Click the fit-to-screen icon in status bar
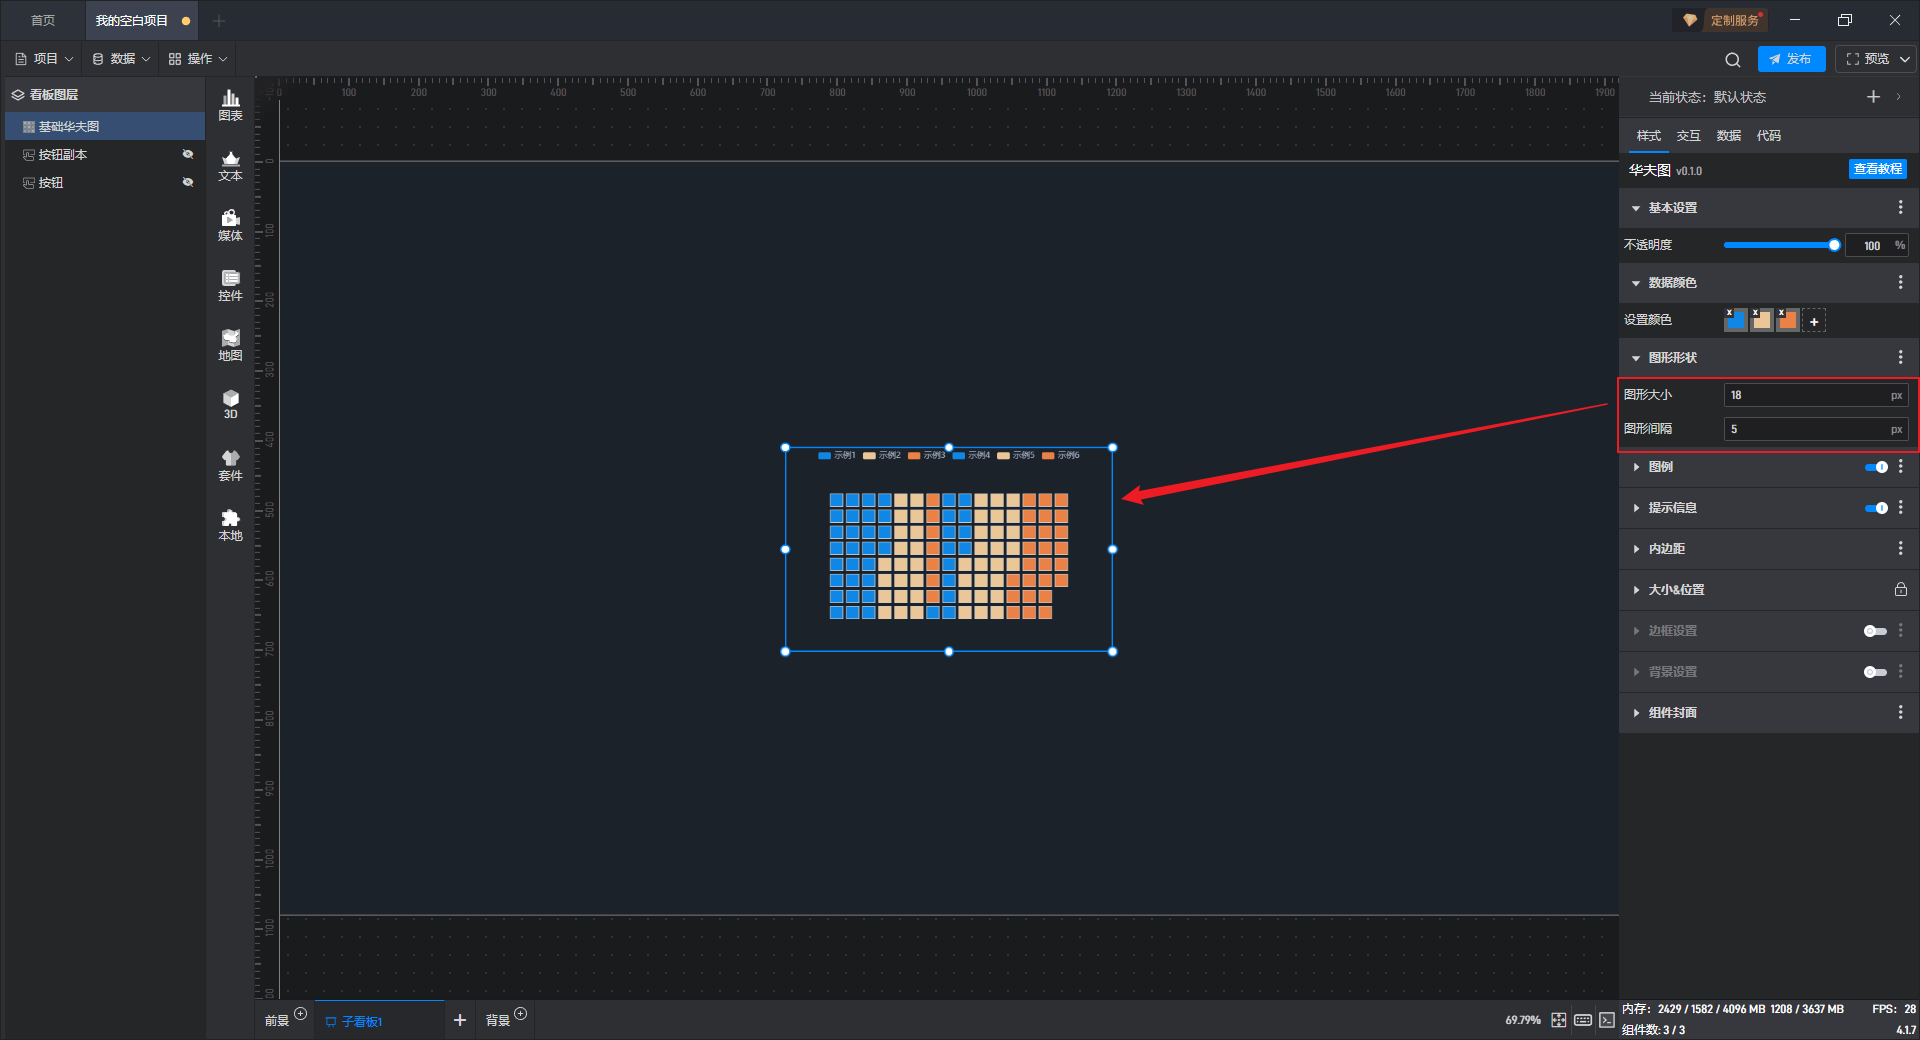Screen dimensions: 1920x1040 pyautogui.click(x=1559, y=1020)
